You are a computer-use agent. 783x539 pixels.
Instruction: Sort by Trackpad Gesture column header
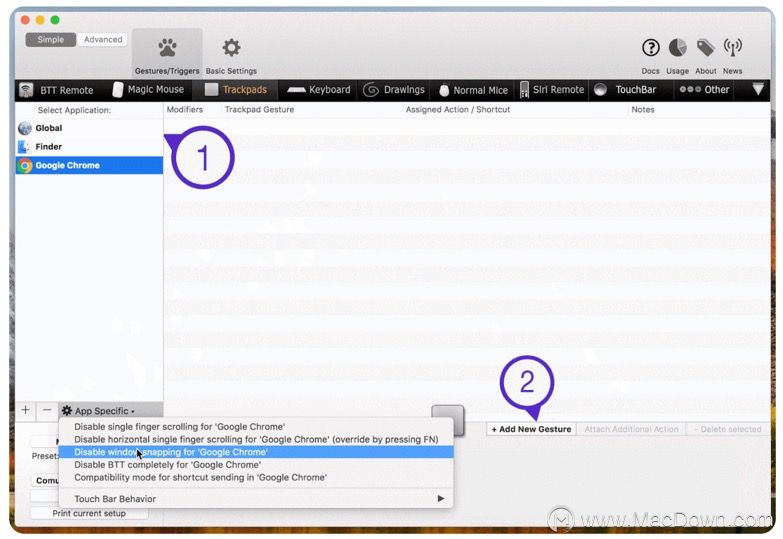259,109
